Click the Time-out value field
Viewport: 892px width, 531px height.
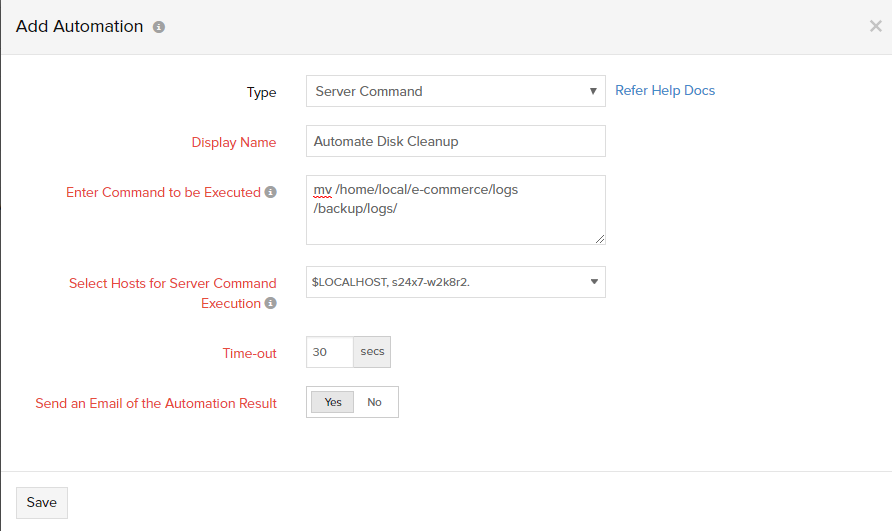click(x=330, y=352)
